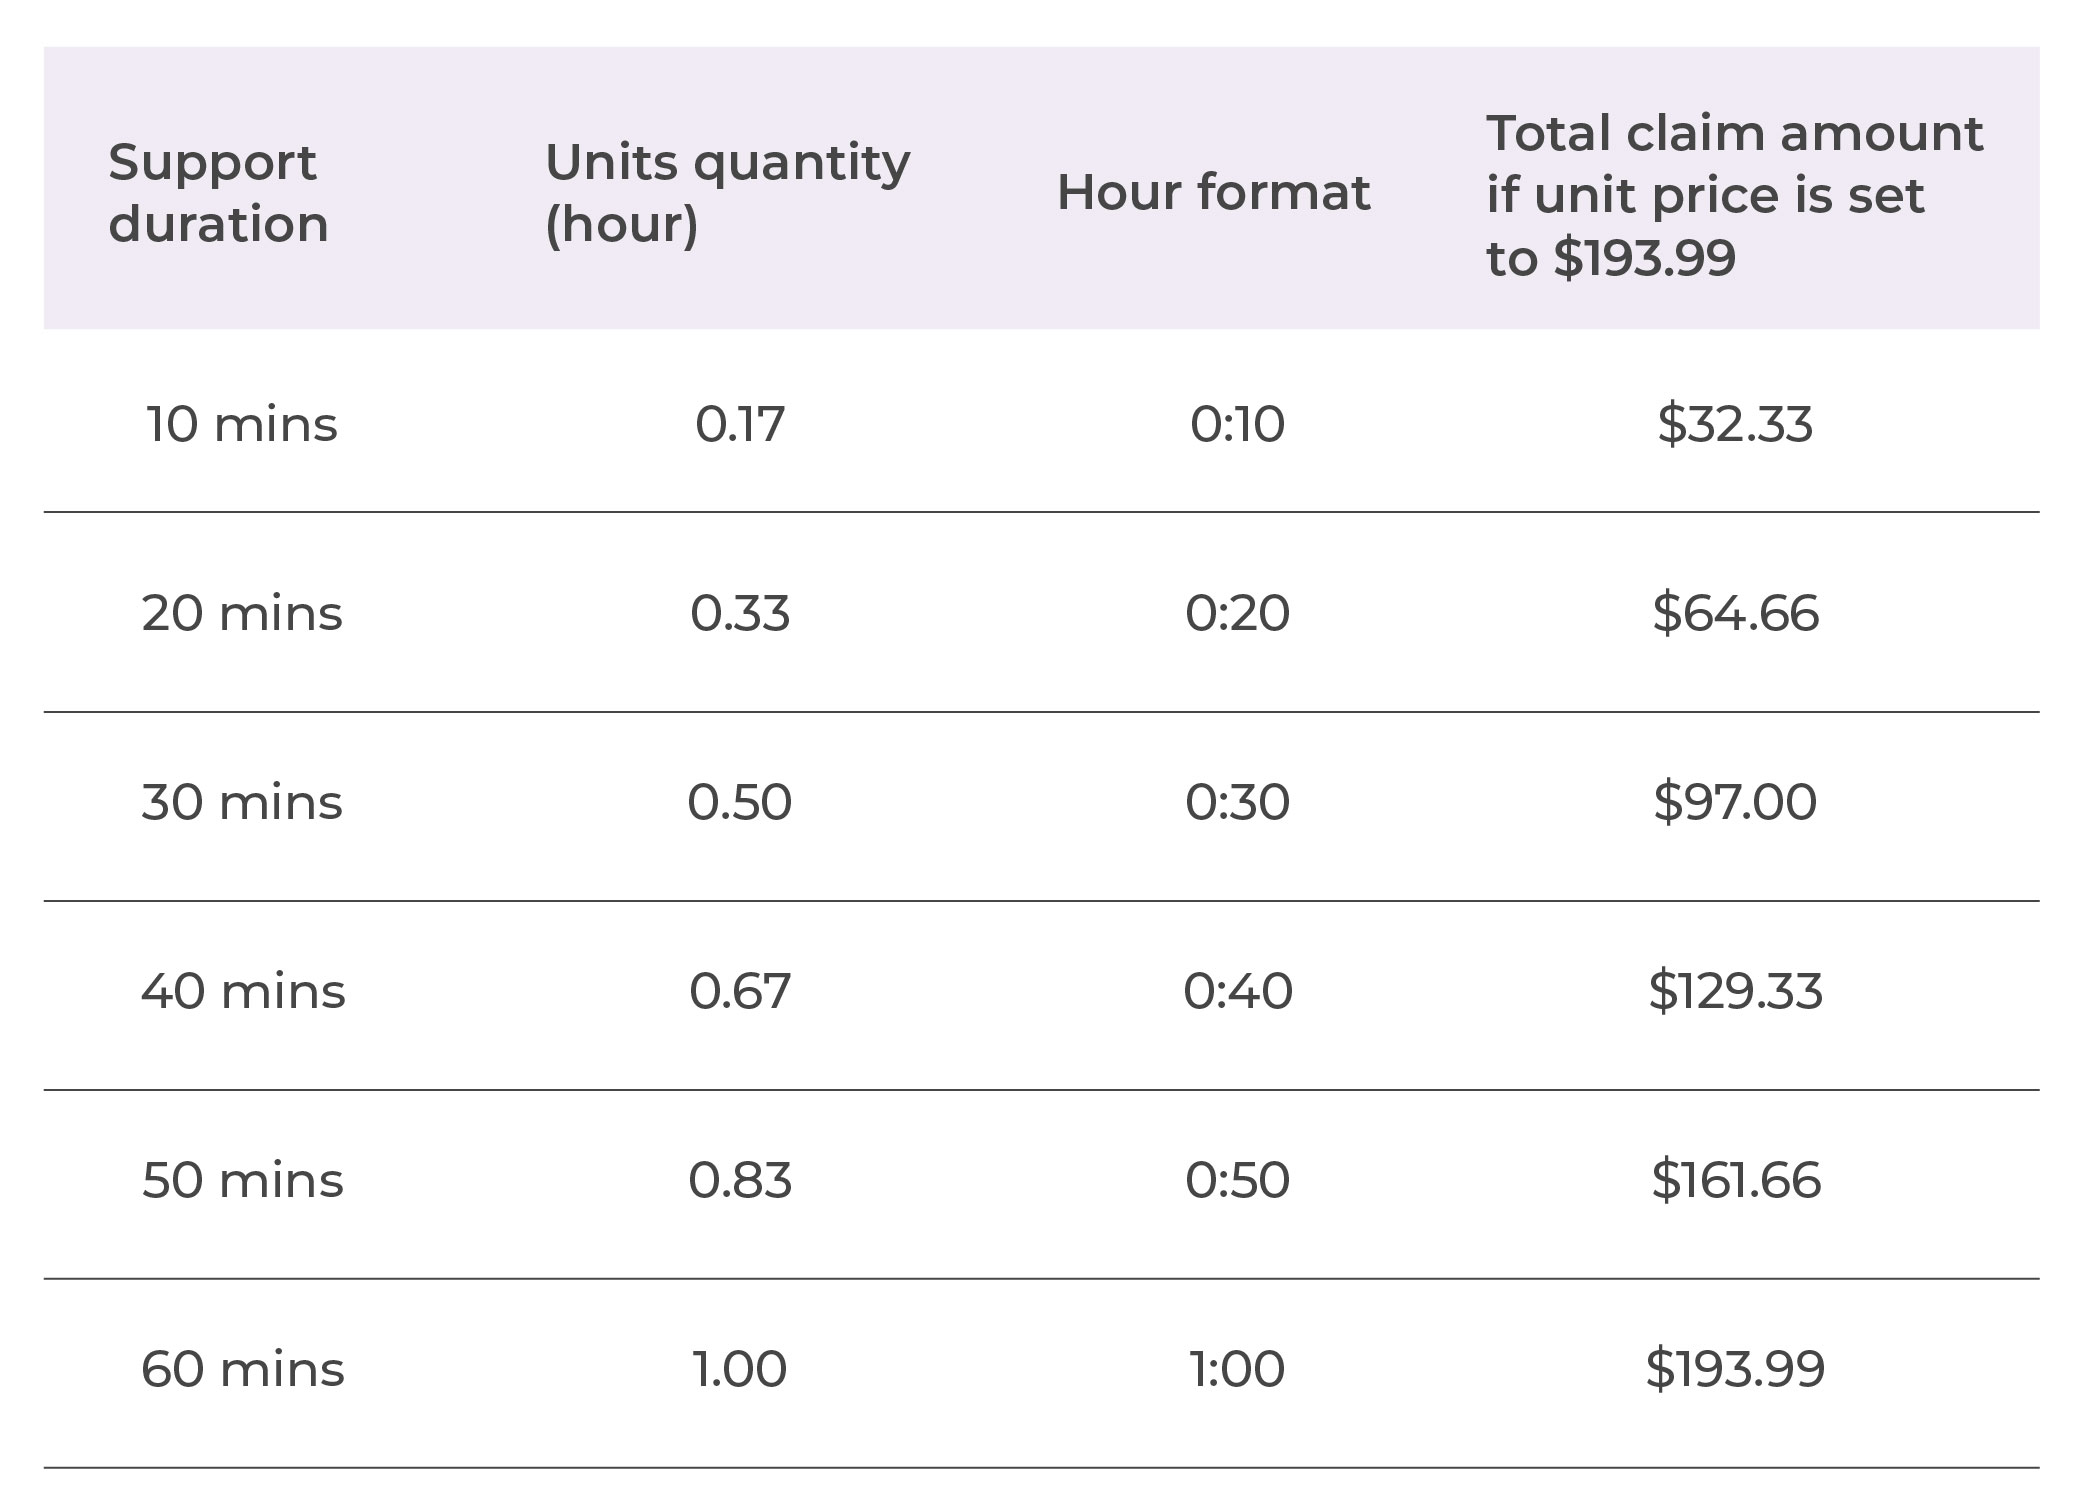Click the Hour format column header
This screenshot has height=1500, width=2083.
pos(1213,192)
